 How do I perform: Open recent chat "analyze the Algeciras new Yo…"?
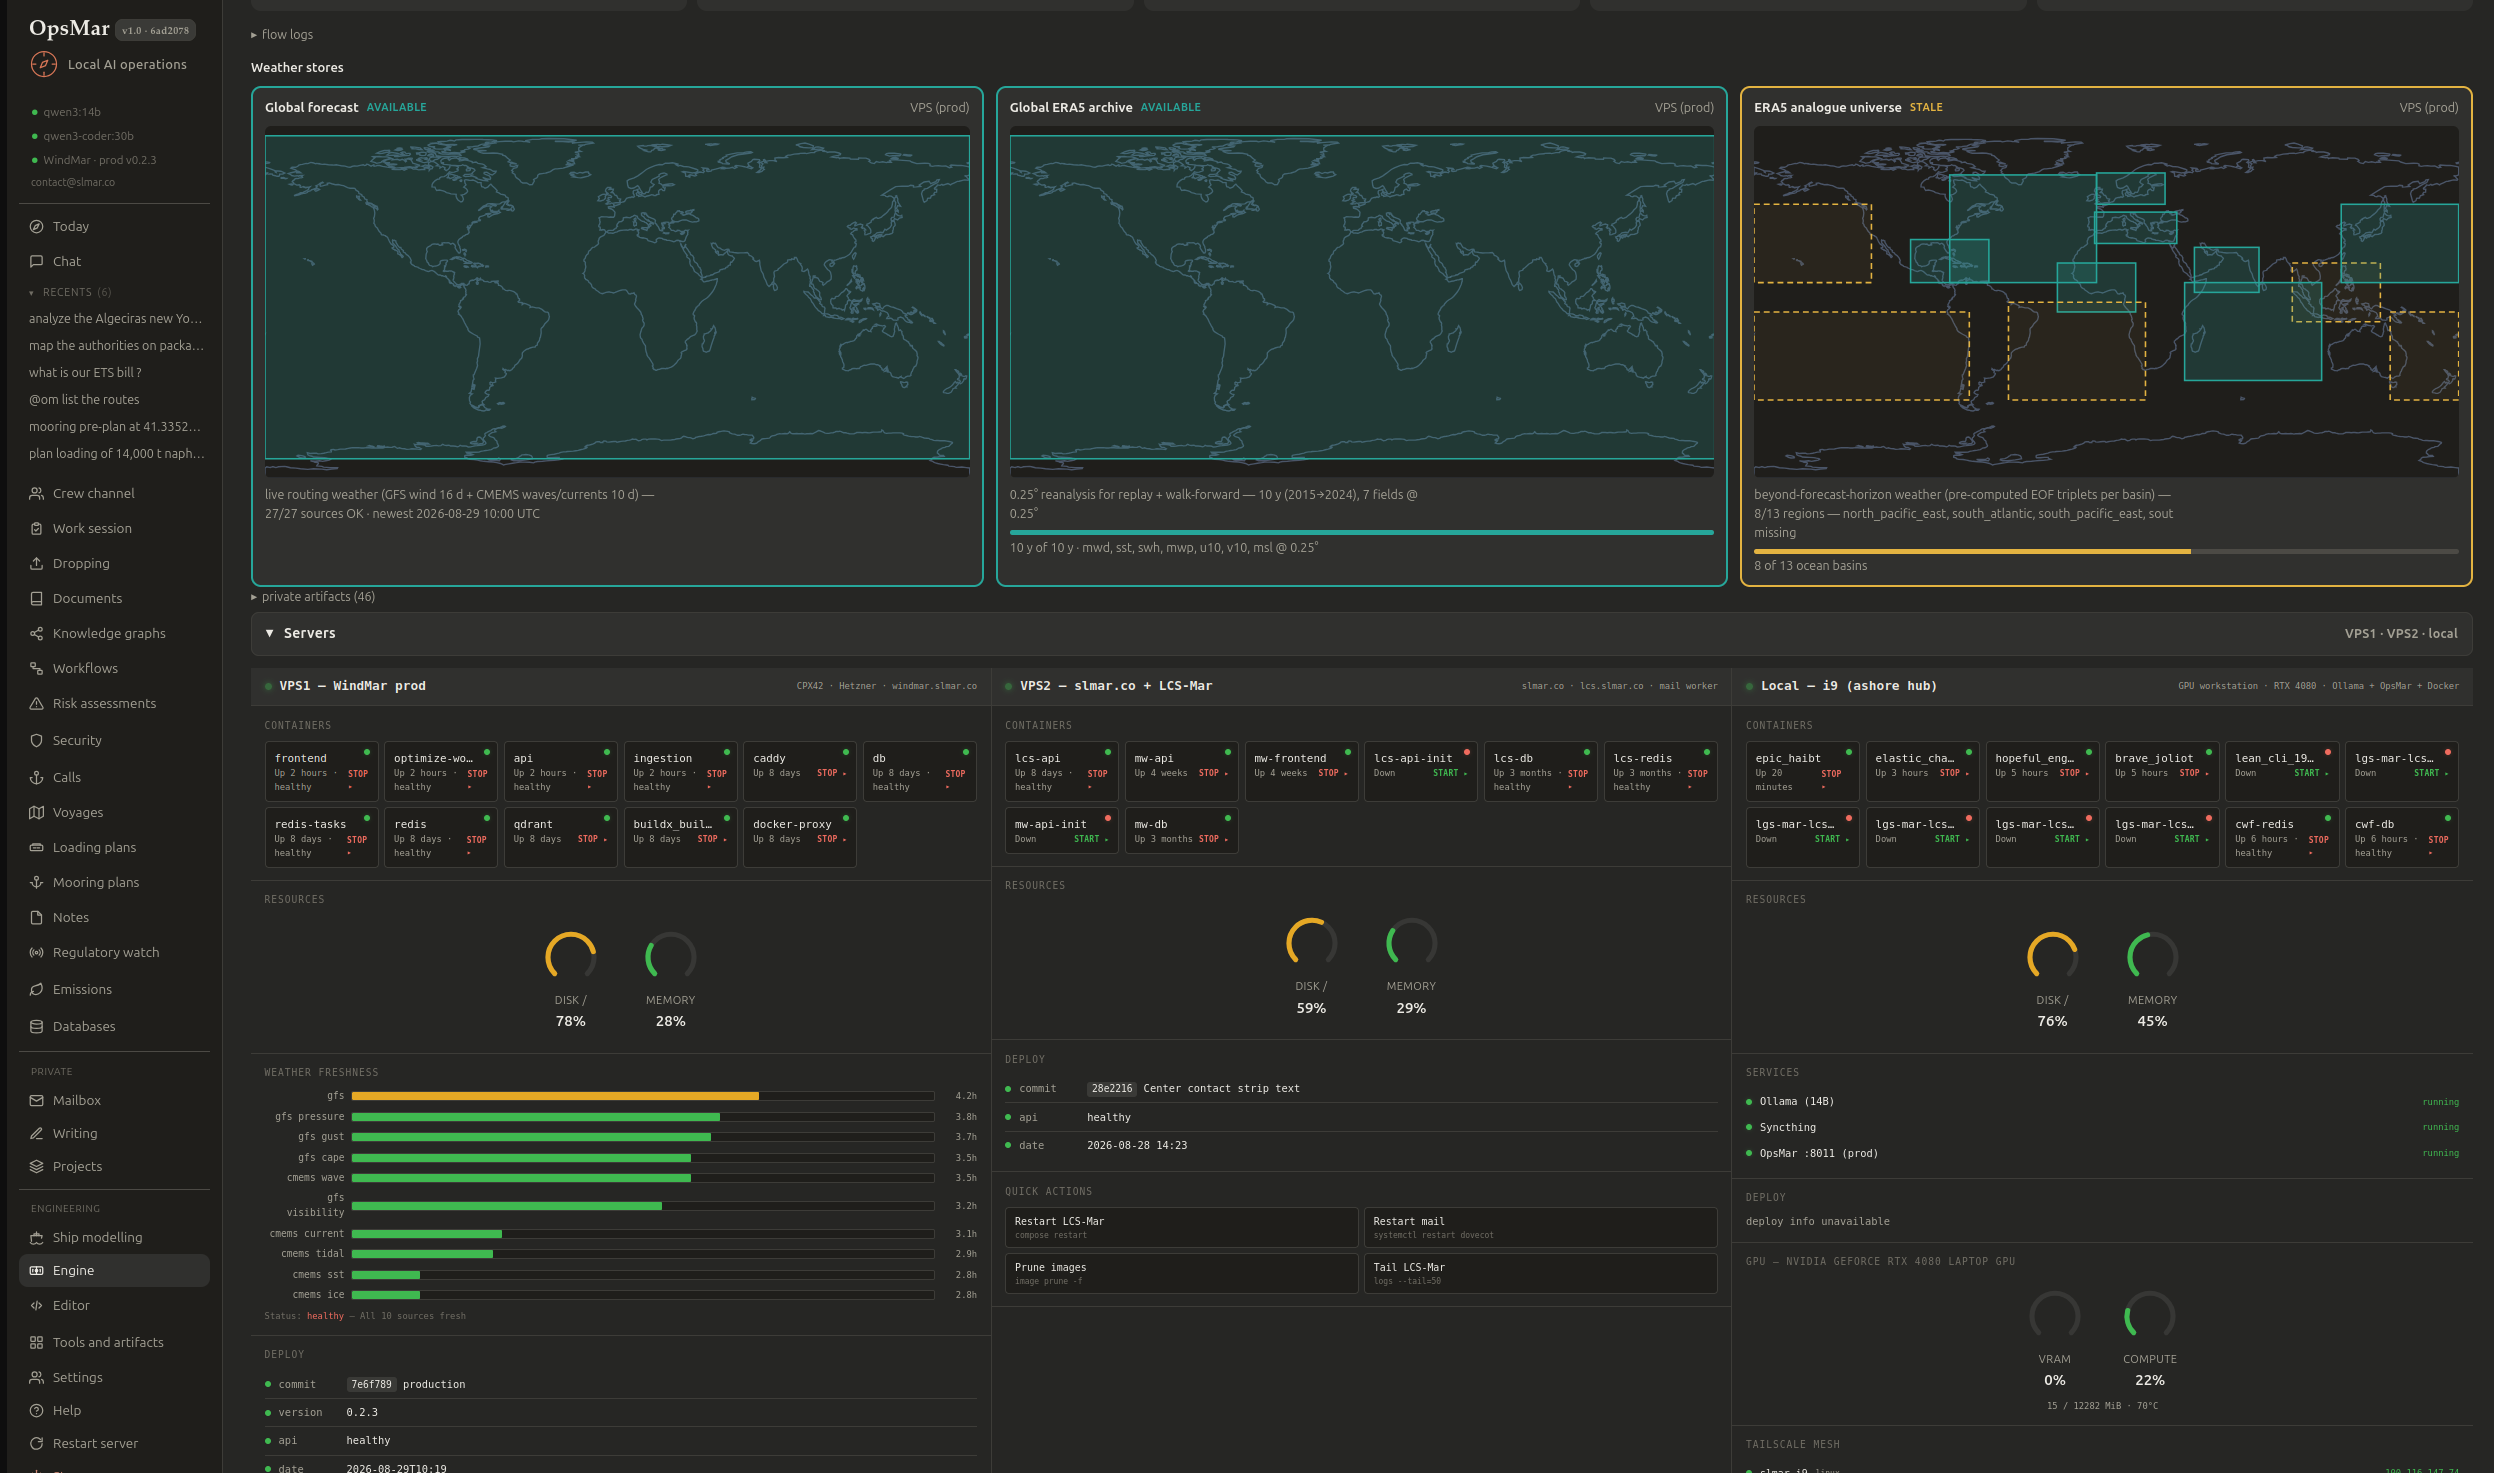[x=115, y=319]
